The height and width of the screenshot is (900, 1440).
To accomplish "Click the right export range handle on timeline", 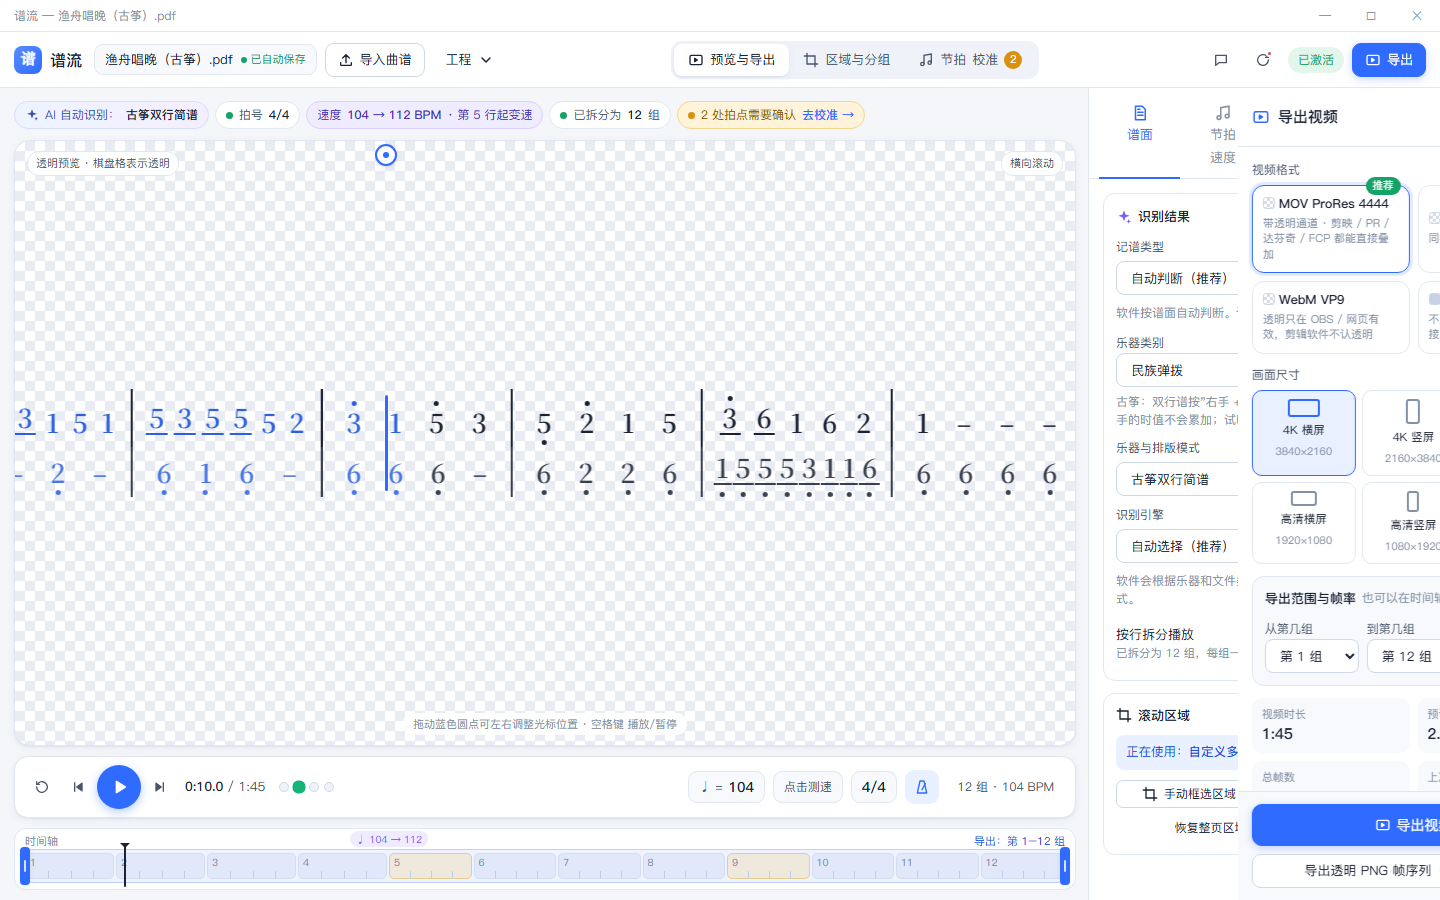I will tap(1065, 866).
